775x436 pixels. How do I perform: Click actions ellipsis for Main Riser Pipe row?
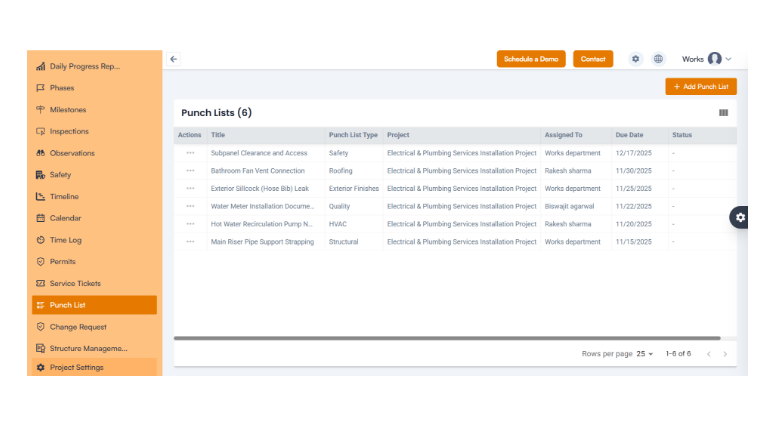click(x=190, y=242)
